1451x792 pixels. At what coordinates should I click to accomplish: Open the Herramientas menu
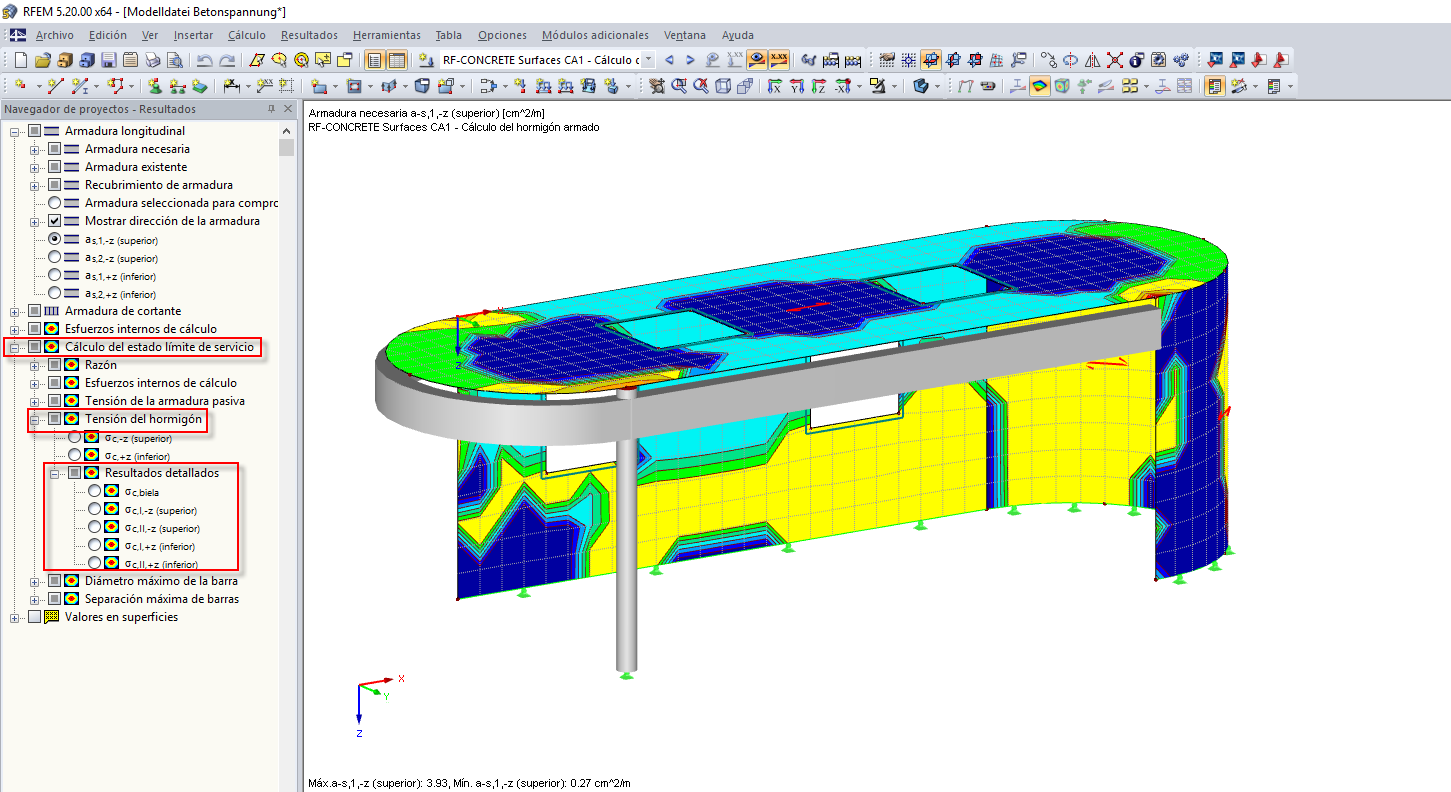coord(387,35)
